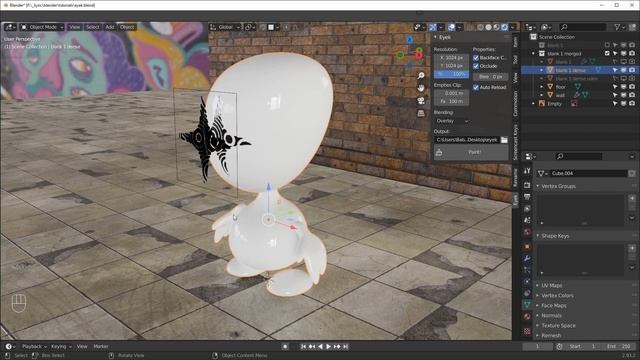Jump to the timeline start frame
The image size is (640, 360).
[303, 347]
